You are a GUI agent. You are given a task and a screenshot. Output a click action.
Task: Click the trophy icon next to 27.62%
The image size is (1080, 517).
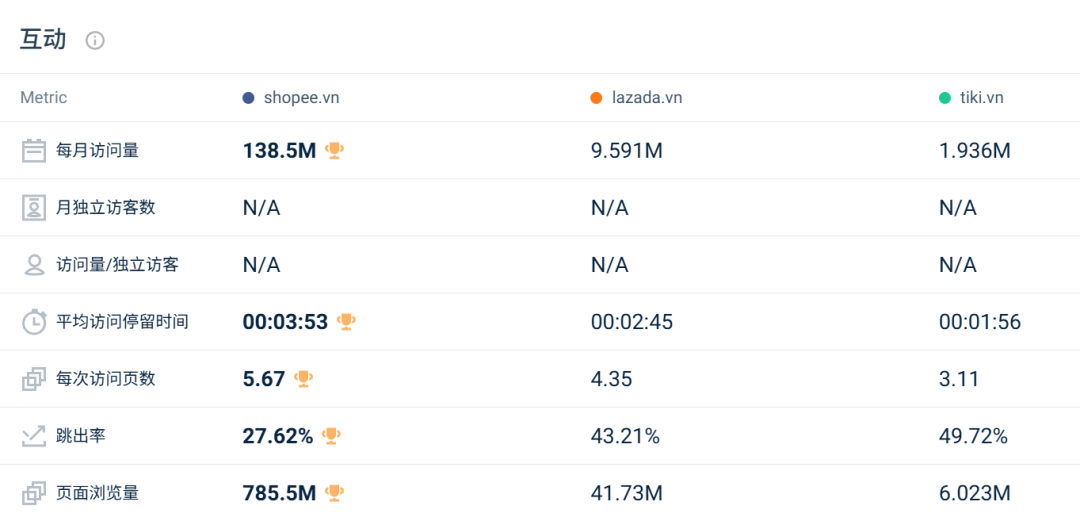pos(331,436)
